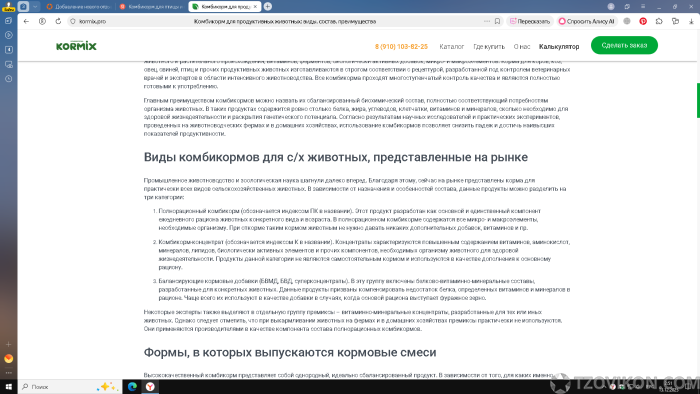
Task: Open tab manager icon in title bar
Action: pyautogui.click(x=627, y=6)
